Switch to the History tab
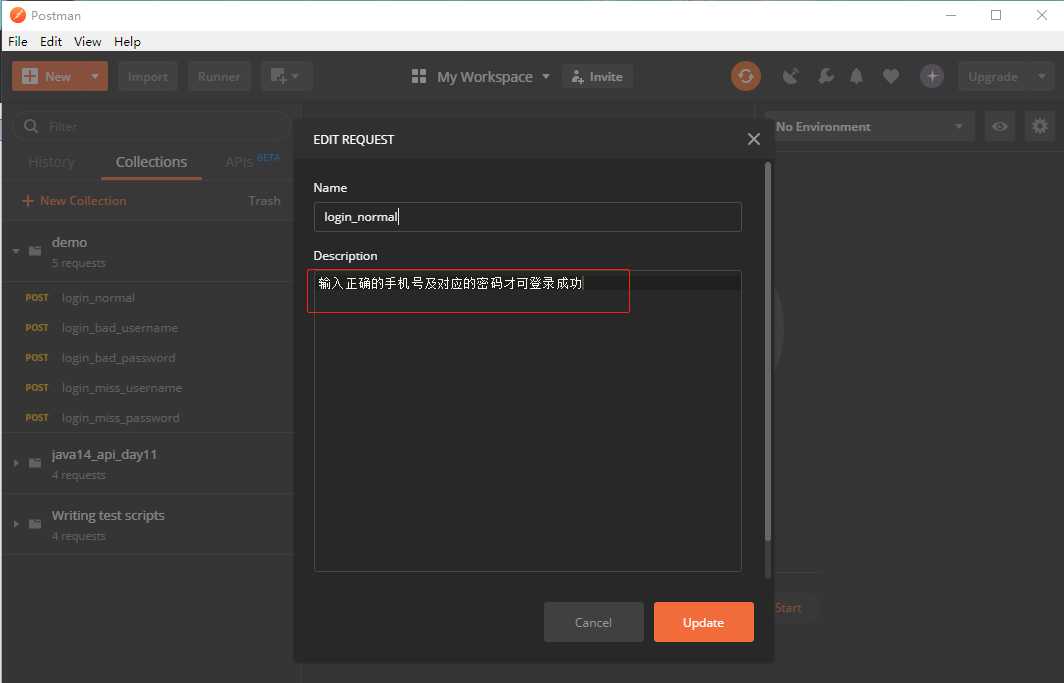 [x=52, y=162]
